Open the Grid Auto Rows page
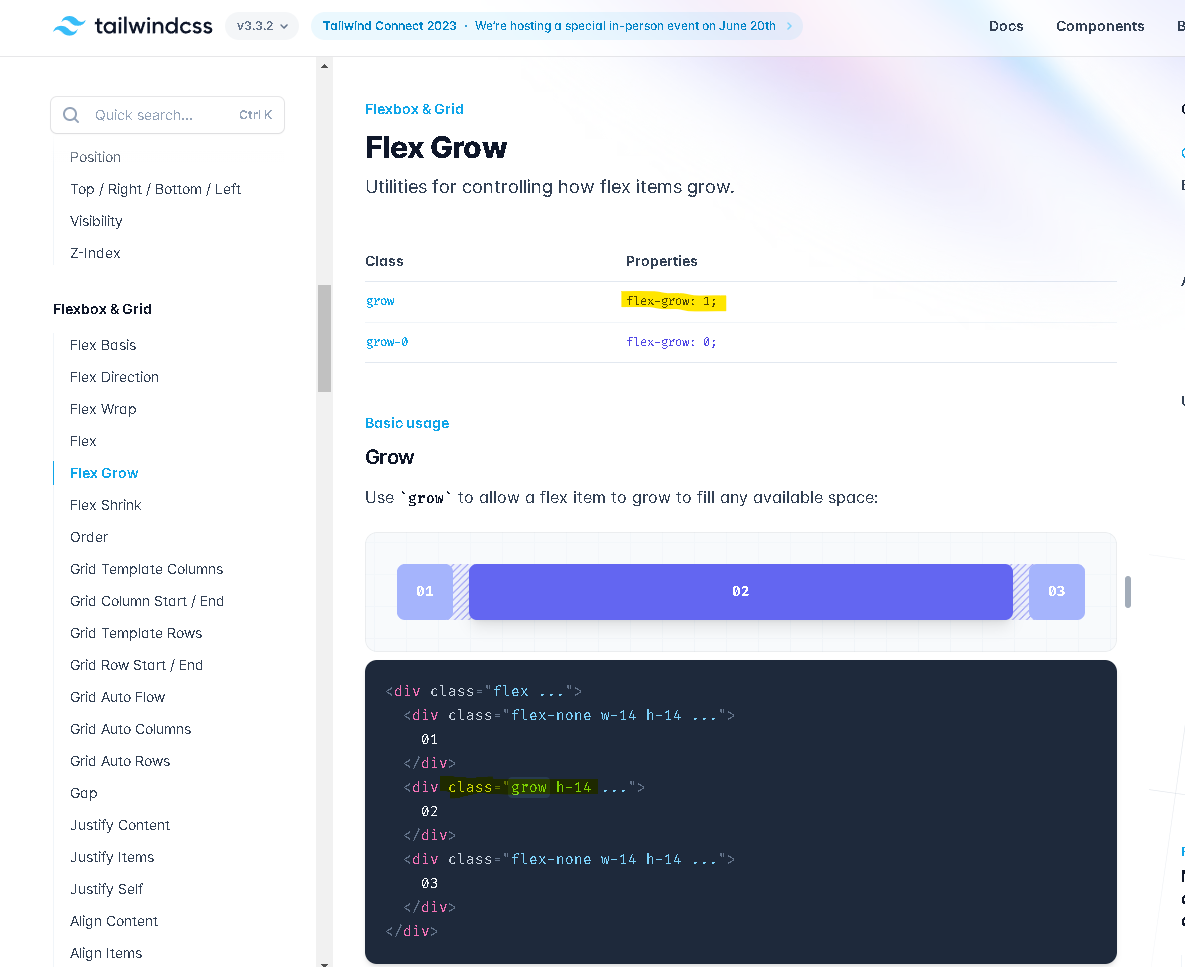This screenshot has width=1185, height=967. (119, 761)
